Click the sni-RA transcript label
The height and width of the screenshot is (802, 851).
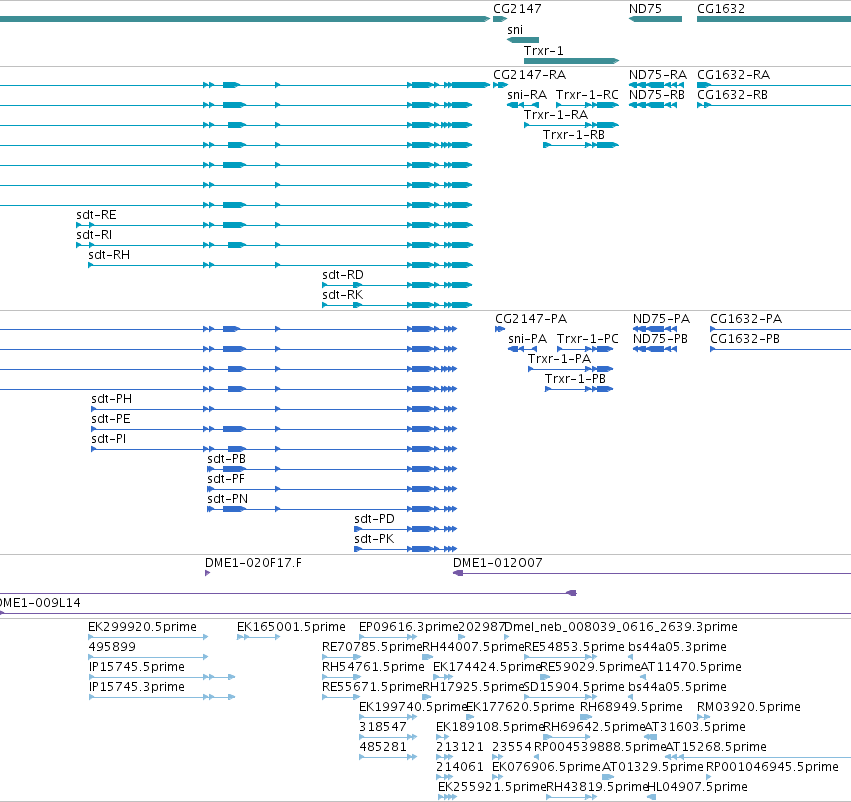coord(526,95)
